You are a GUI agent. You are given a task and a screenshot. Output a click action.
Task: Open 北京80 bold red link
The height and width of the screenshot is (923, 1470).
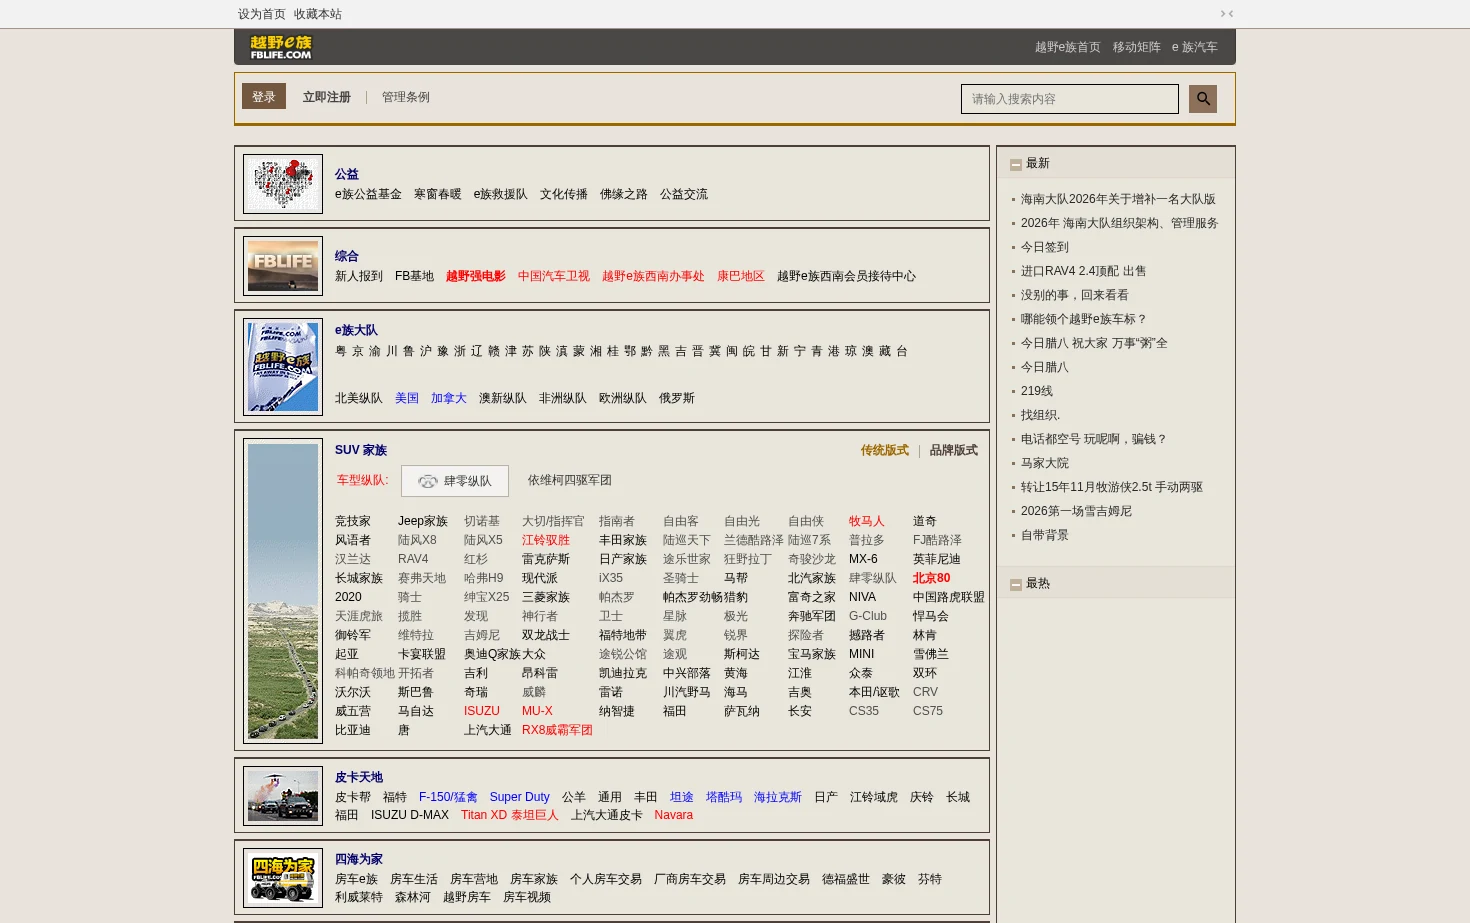click(x=932, y=578)
